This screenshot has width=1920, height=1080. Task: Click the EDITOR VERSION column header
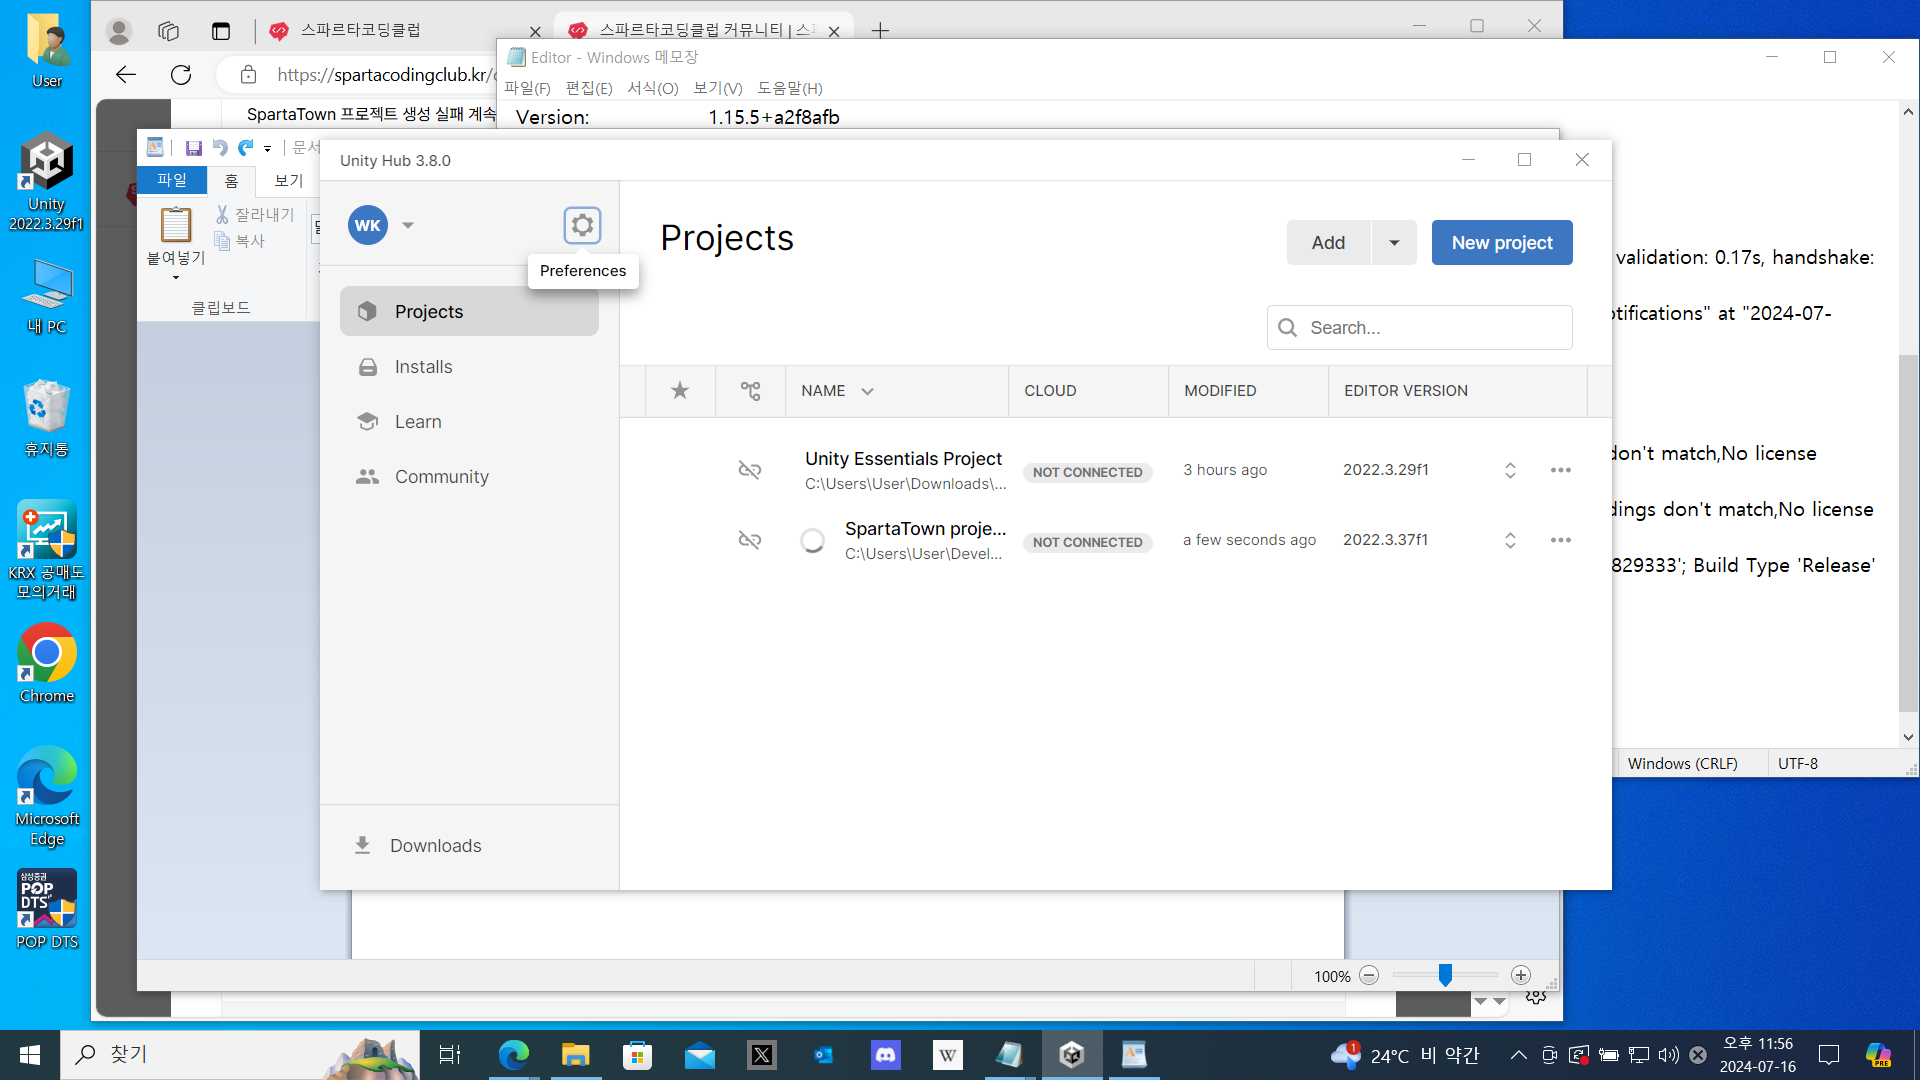(x=1405, y=391)
